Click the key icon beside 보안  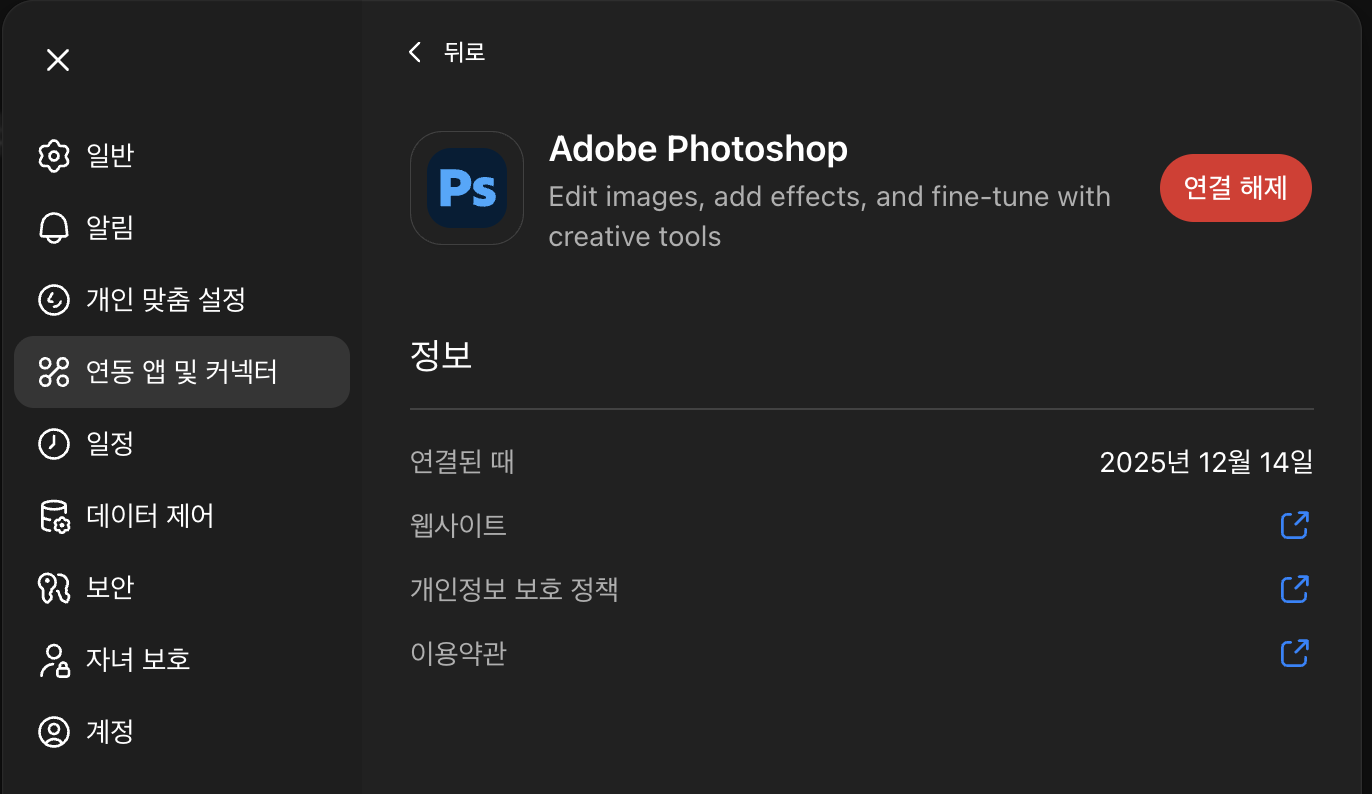click(53, 588)
